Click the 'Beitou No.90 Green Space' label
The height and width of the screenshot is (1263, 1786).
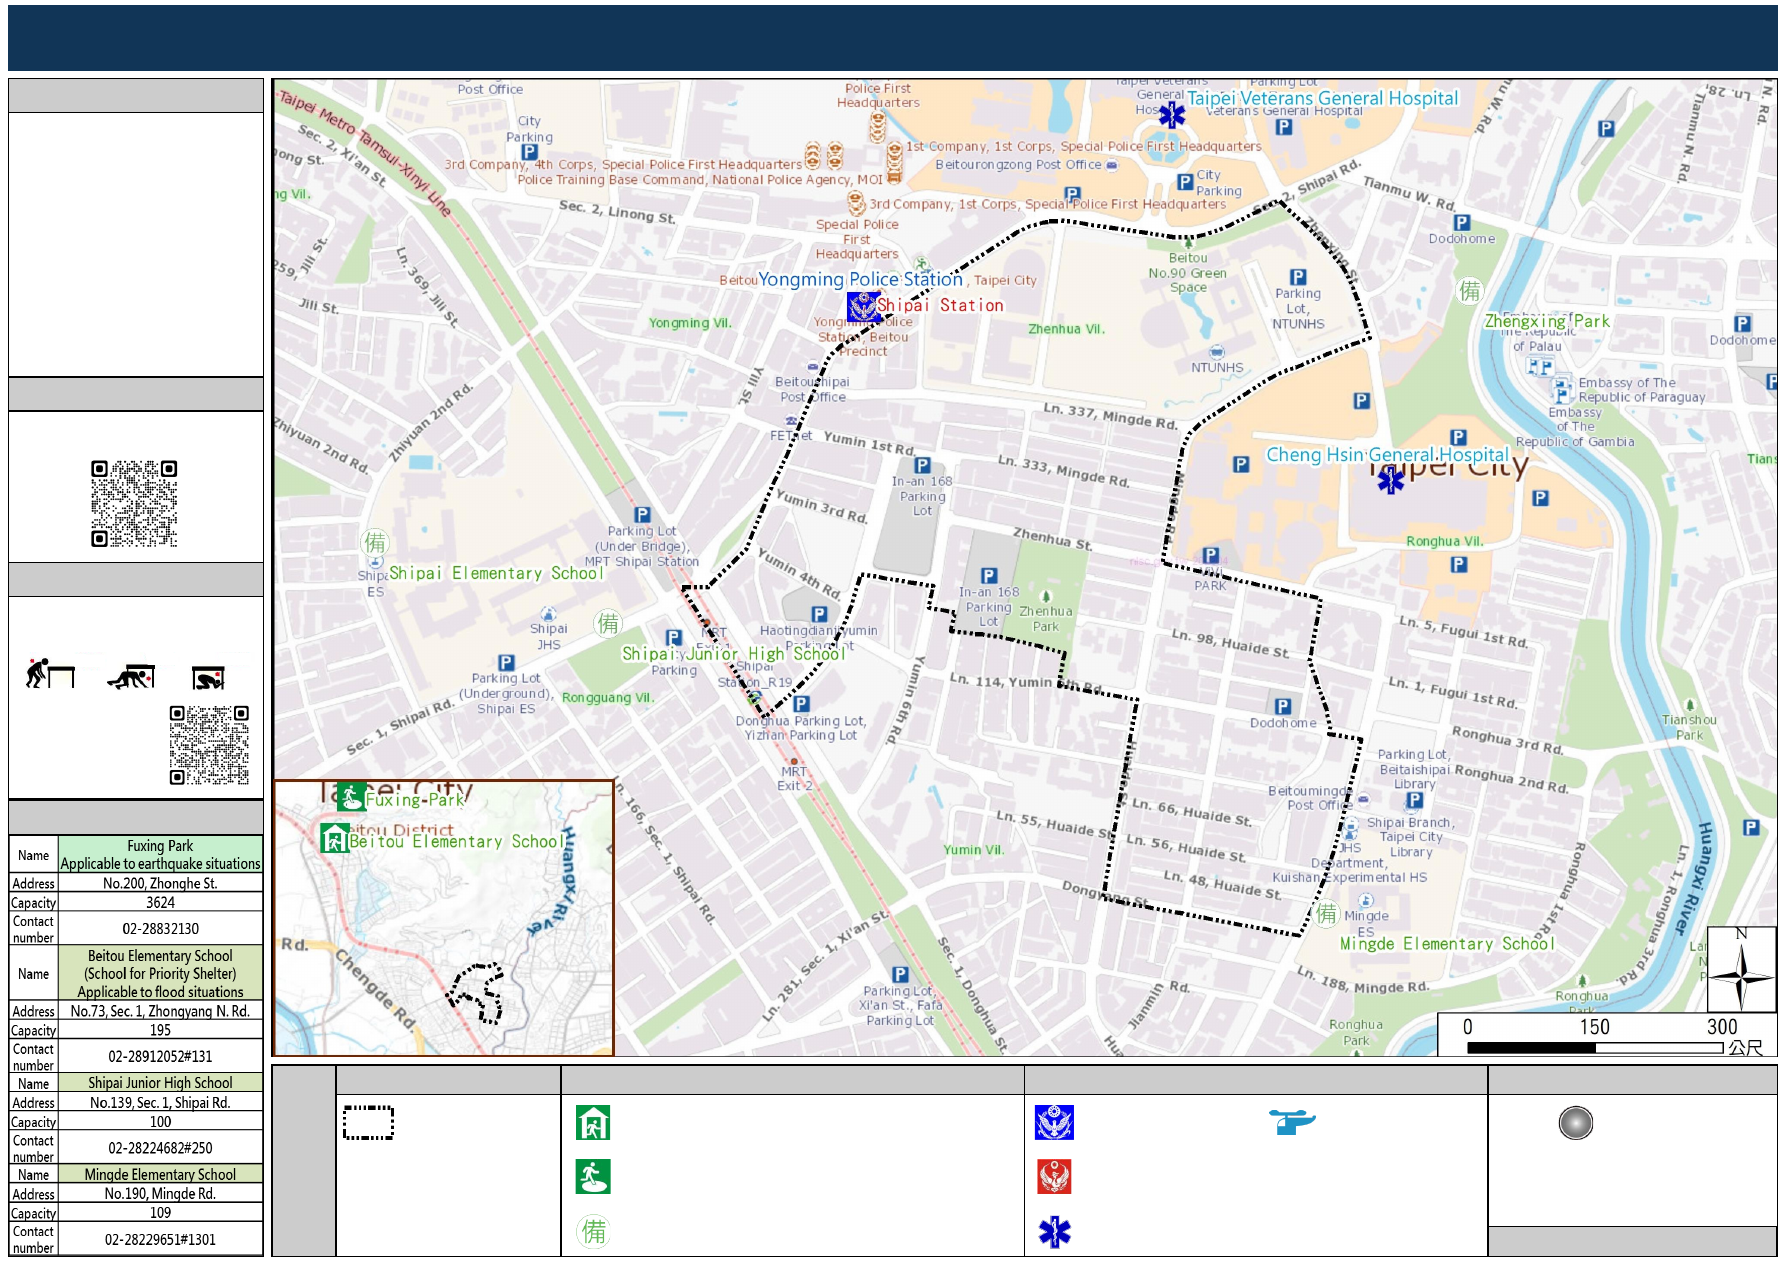point(1188,272)
